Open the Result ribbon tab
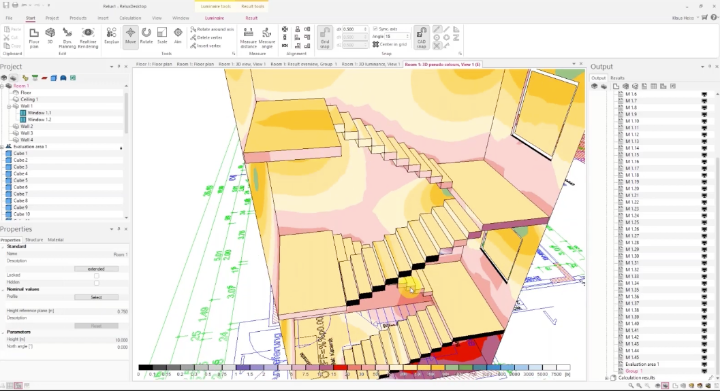The image size is (720, 391). tap(251, 18)
